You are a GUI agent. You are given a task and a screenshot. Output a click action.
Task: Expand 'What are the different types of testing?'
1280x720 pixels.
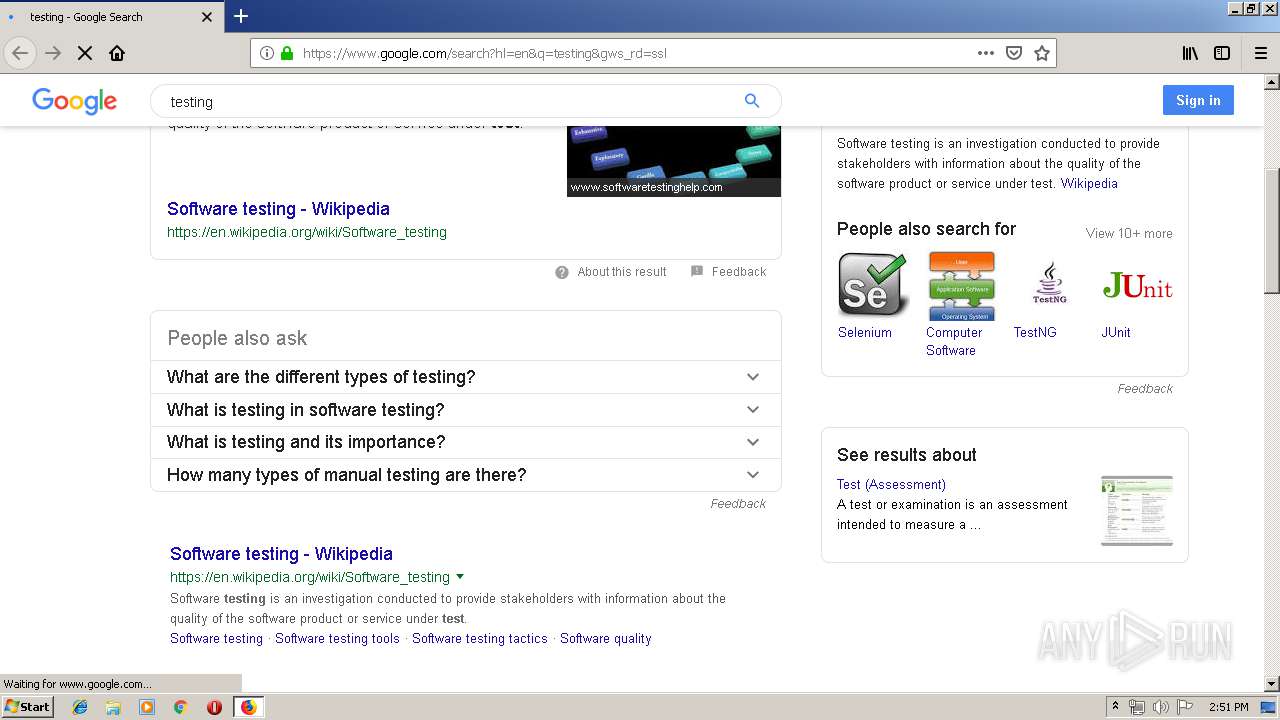[x=465, y=377]
